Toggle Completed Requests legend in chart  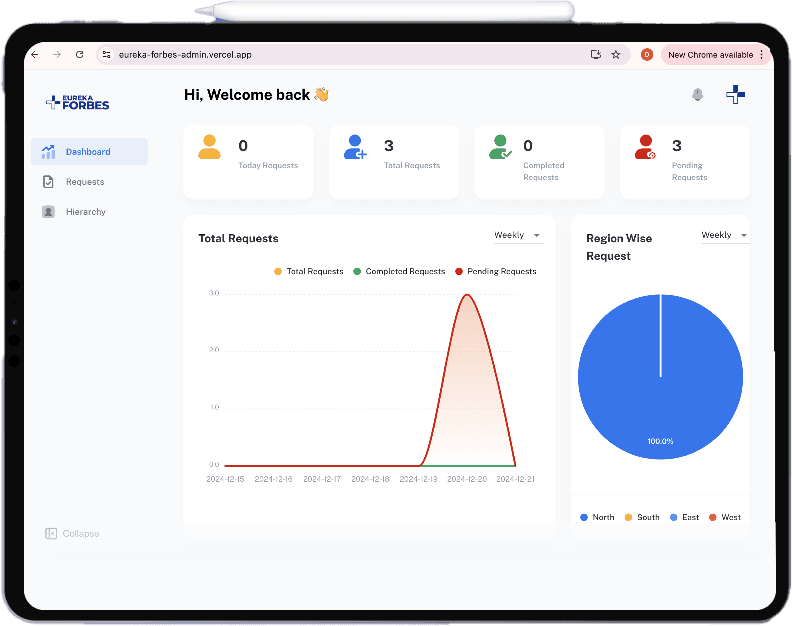tap(399, 271)
